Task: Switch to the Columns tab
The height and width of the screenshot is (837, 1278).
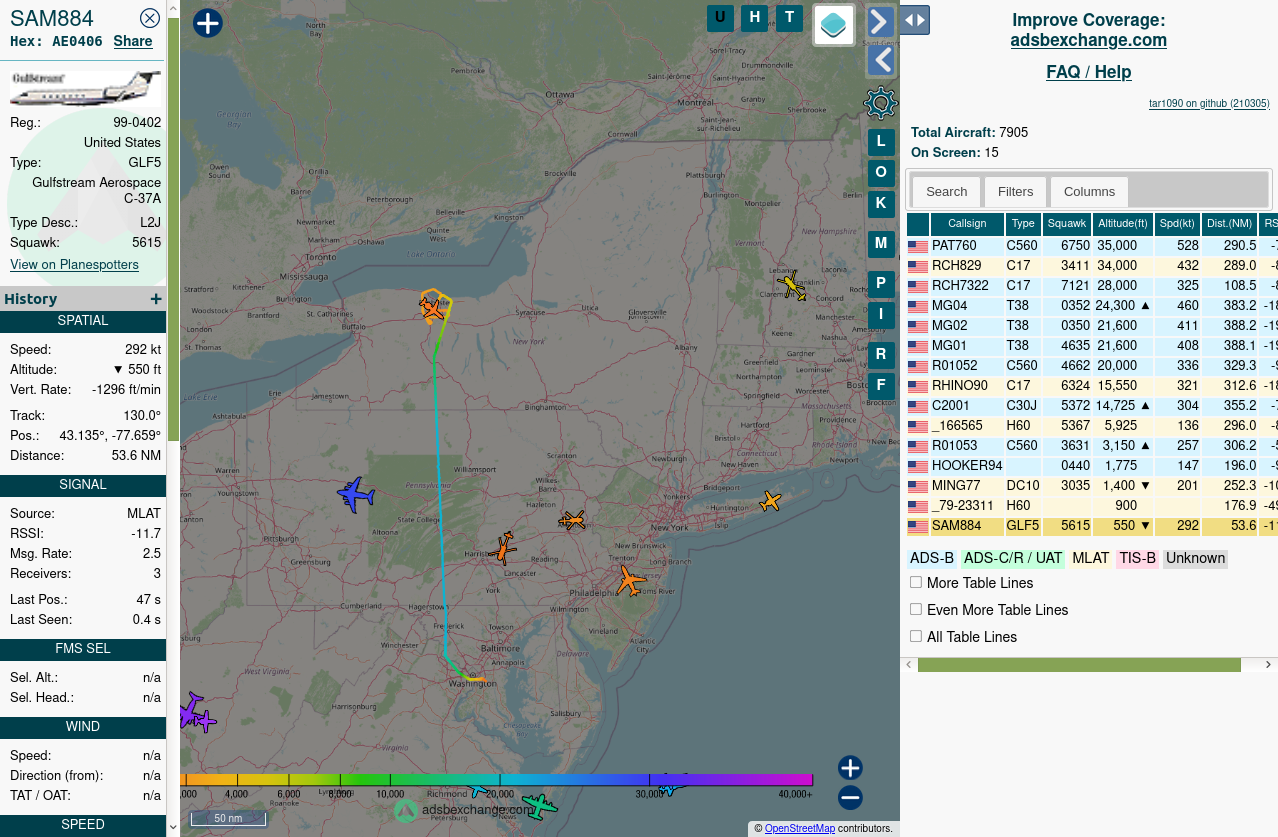Action: [x=1089, y=192]
